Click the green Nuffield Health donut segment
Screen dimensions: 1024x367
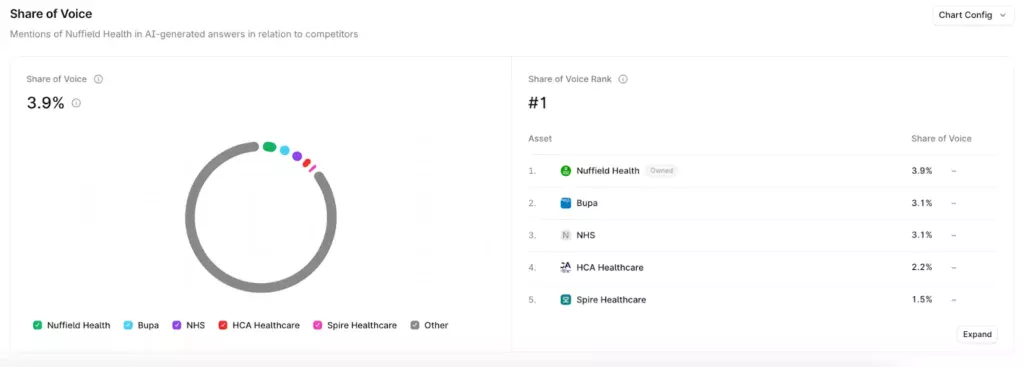click(269, 147)
